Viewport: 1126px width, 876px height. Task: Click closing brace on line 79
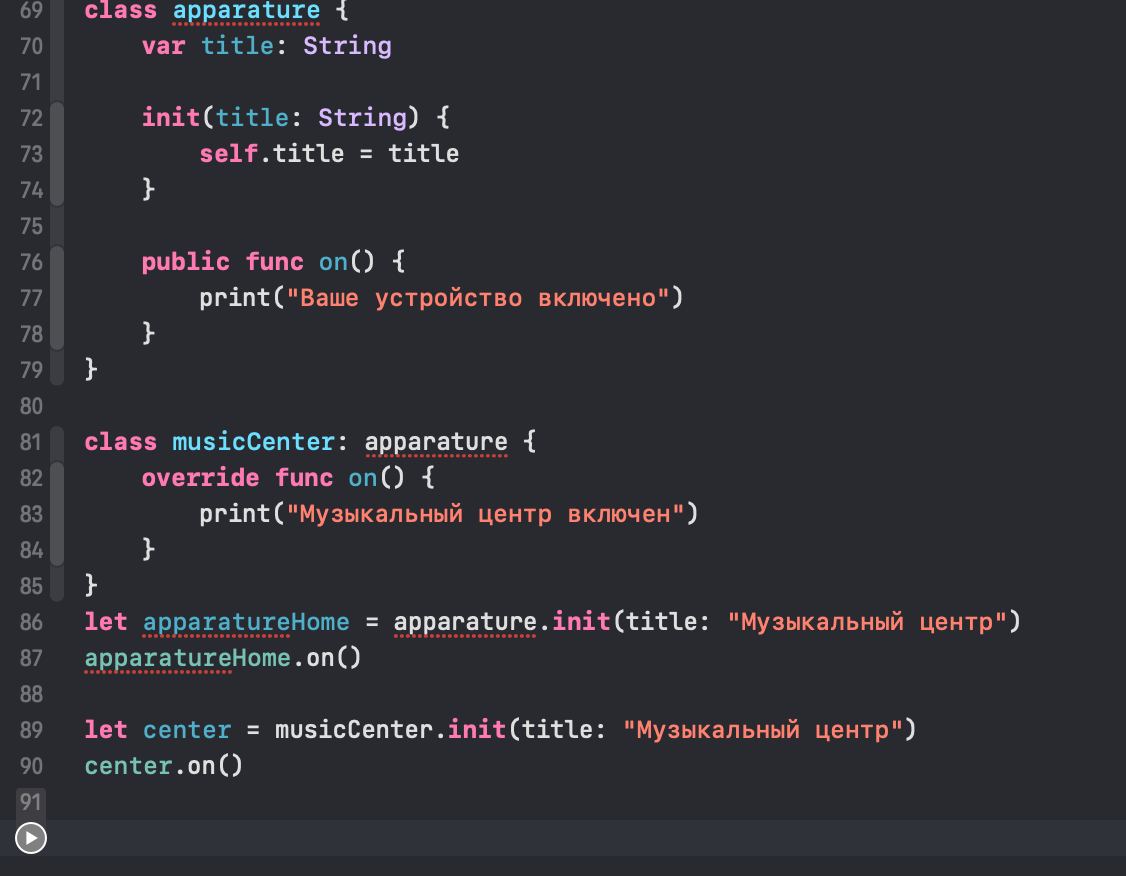coord(91,369)
